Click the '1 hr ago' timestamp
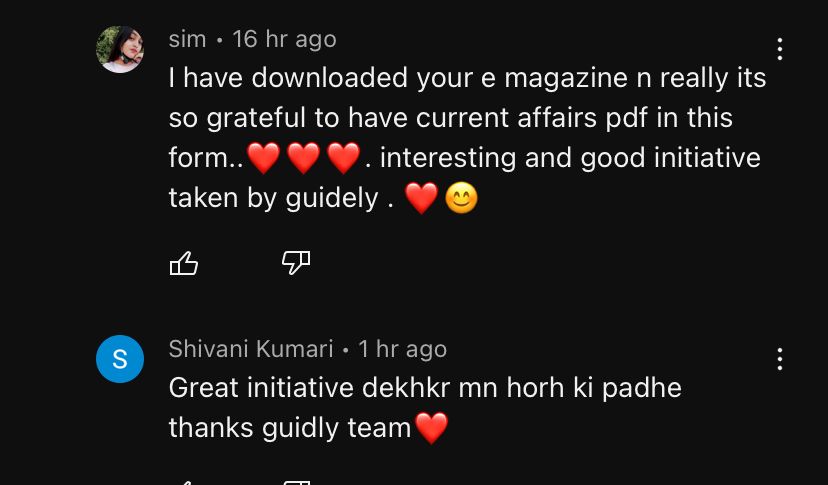Image resolution: width=828 pixels, height=485 pixels. point(402,349)
